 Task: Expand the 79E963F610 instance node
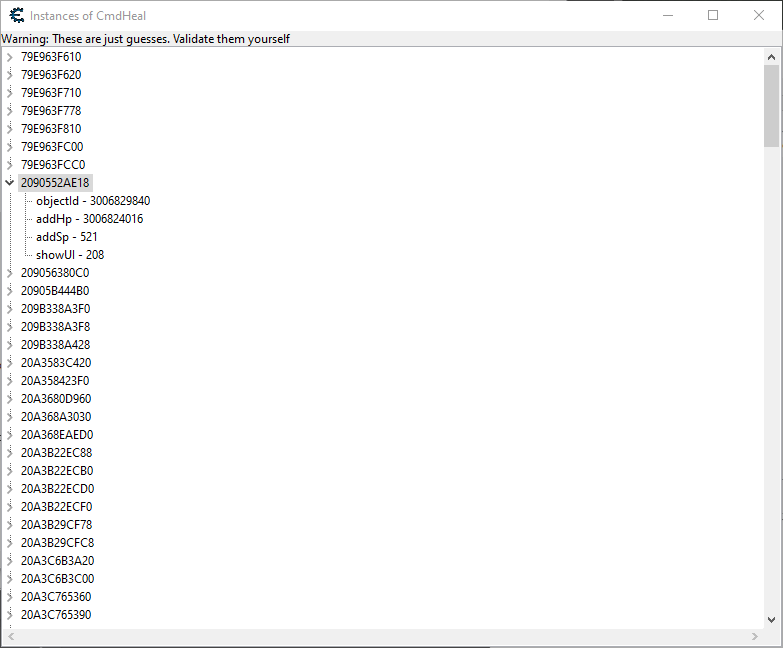point(10,57)
